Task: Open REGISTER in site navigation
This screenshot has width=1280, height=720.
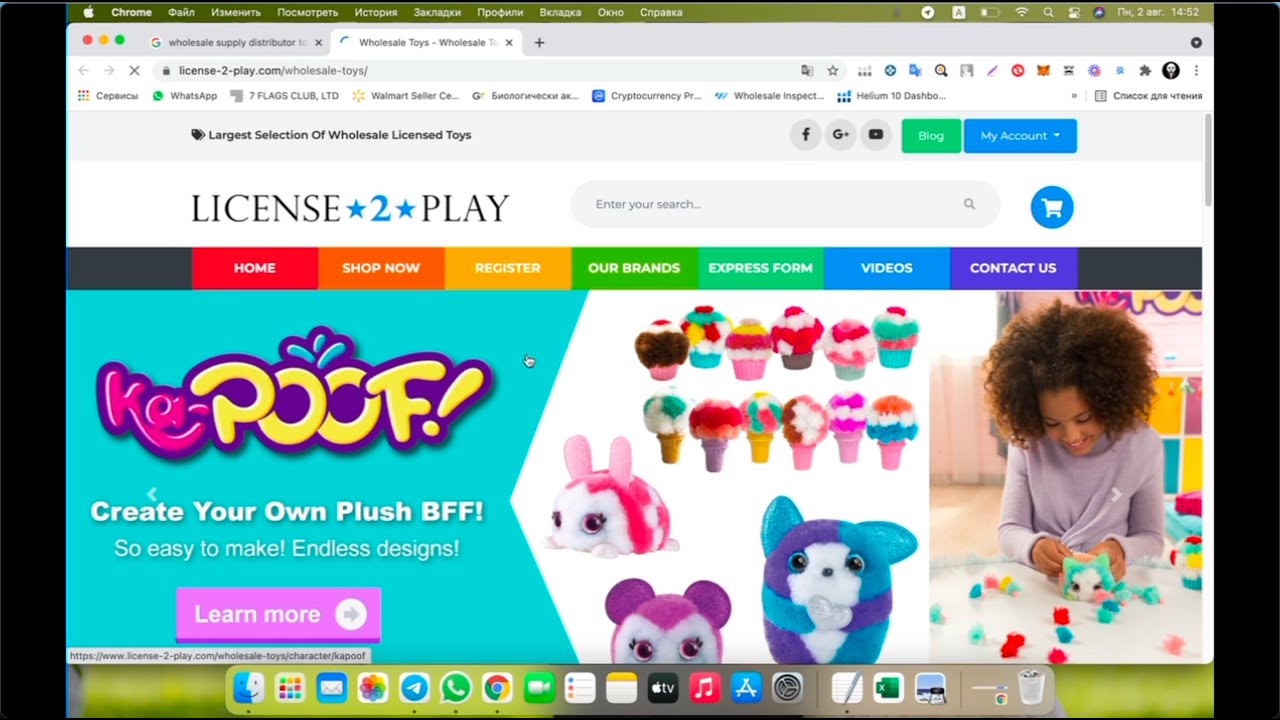Action: 508,268
